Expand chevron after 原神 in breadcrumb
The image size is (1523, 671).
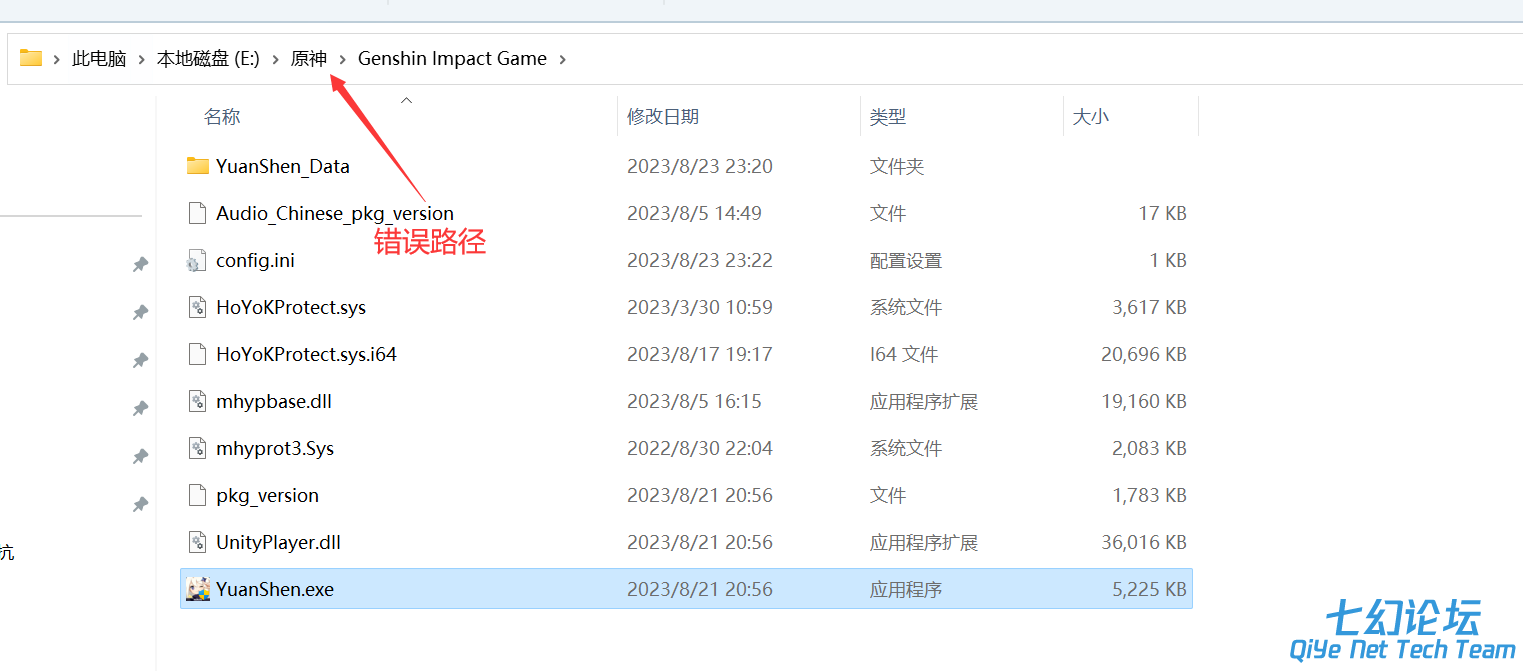(343, 59)
